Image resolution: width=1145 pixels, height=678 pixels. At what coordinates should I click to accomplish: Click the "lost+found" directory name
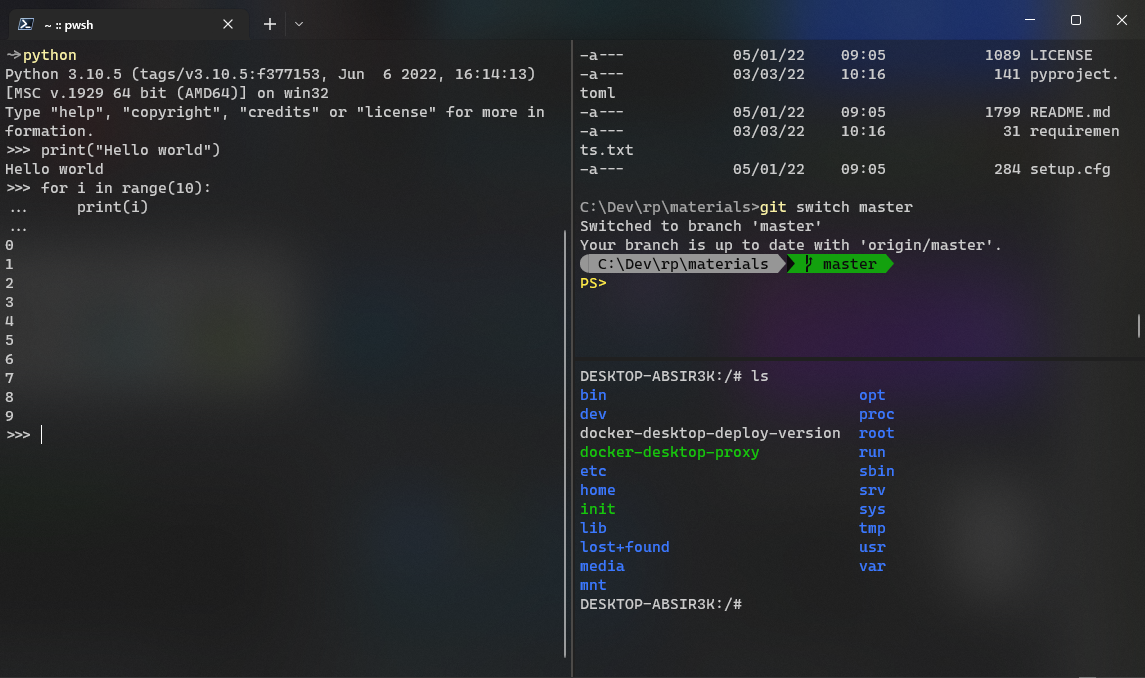(x=624, y=547)
